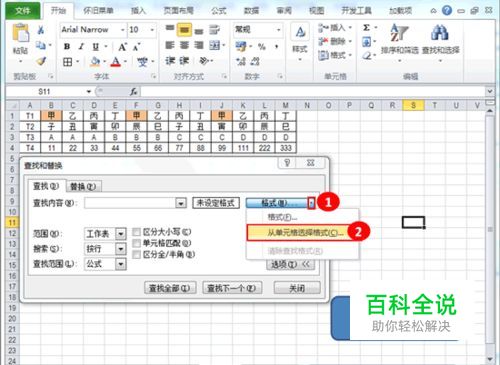Choose the Format... menu entry
Screen dimensions: 500x365
(282, 217)
